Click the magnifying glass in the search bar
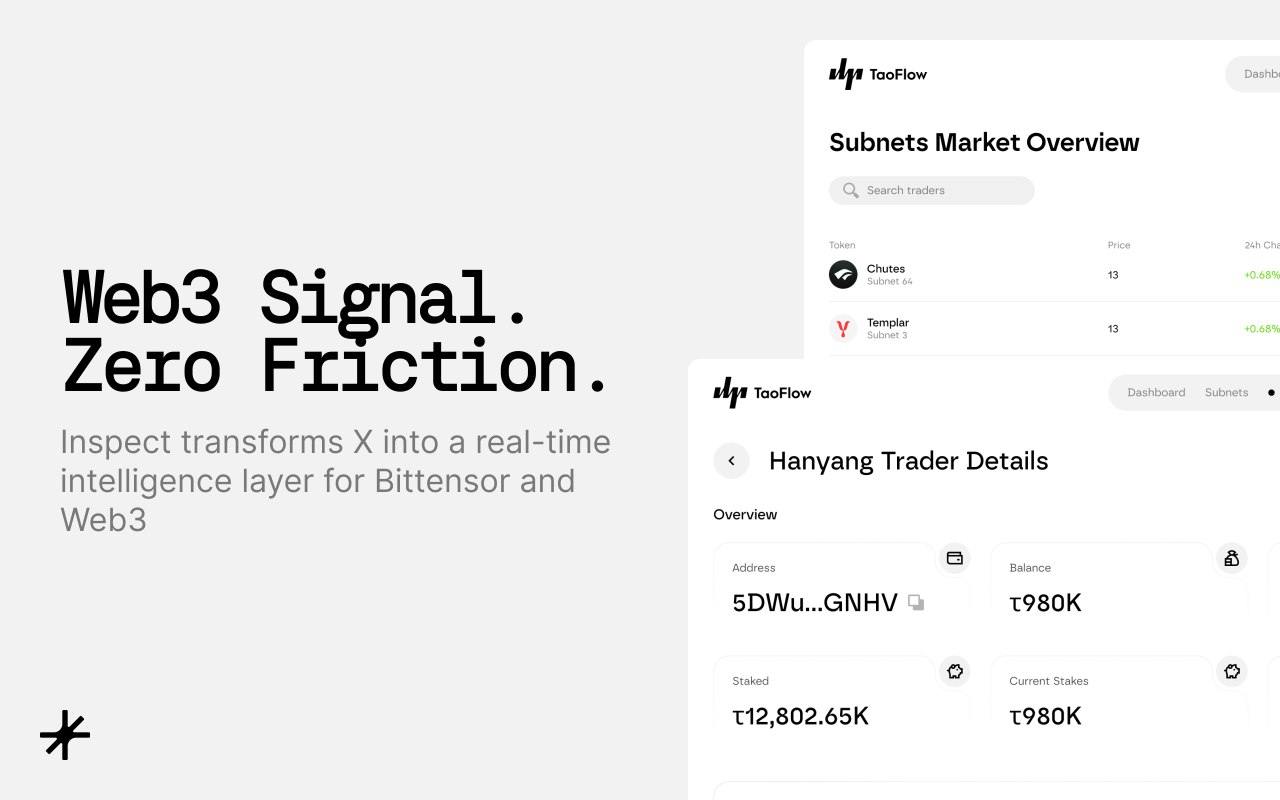 [x=850, y=190]
